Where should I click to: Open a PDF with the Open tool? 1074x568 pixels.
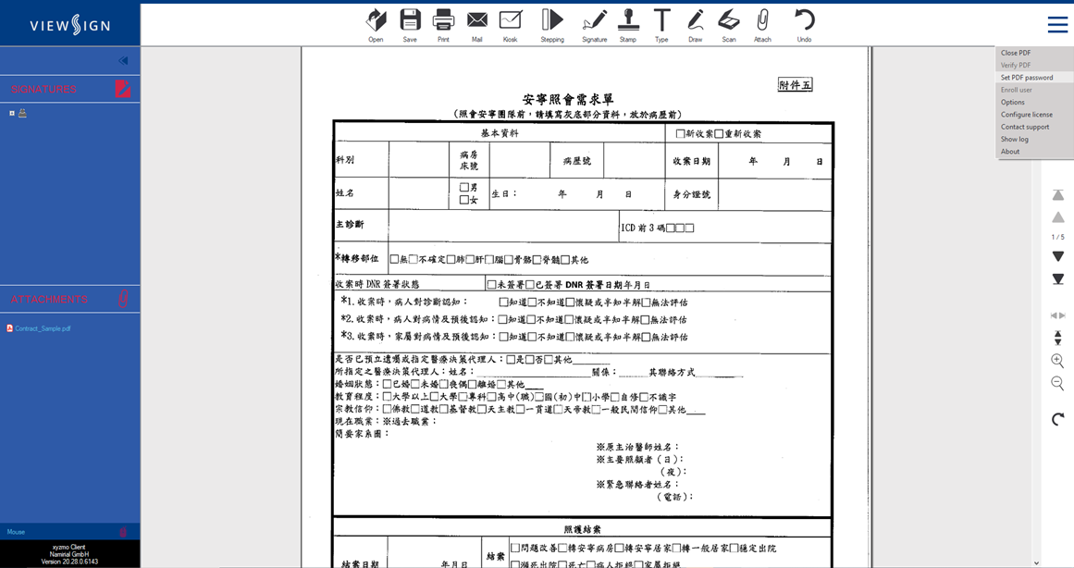375,25
